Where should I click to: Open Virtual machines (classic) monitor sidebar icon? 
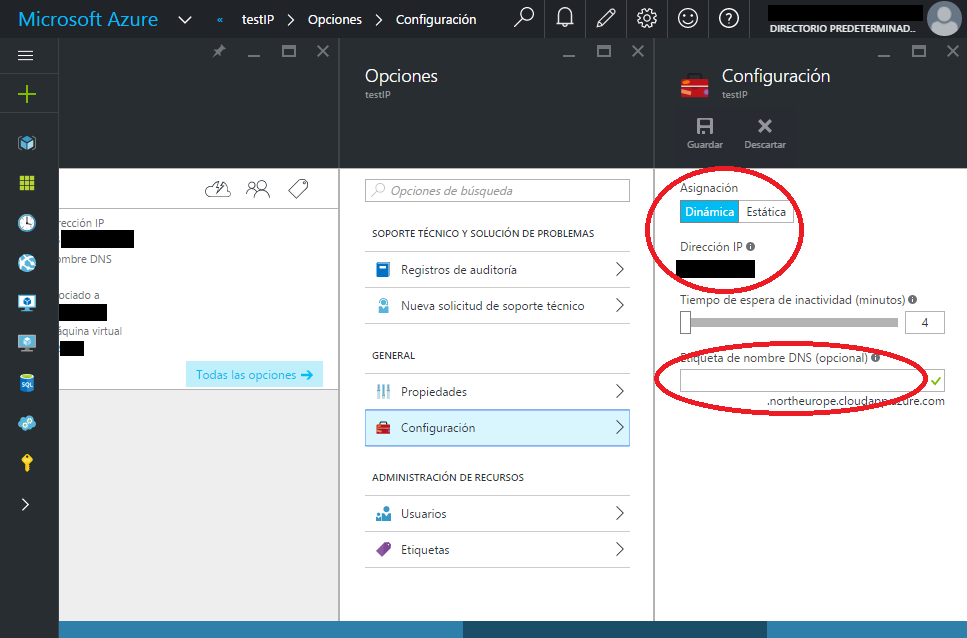tap(27, 303)
